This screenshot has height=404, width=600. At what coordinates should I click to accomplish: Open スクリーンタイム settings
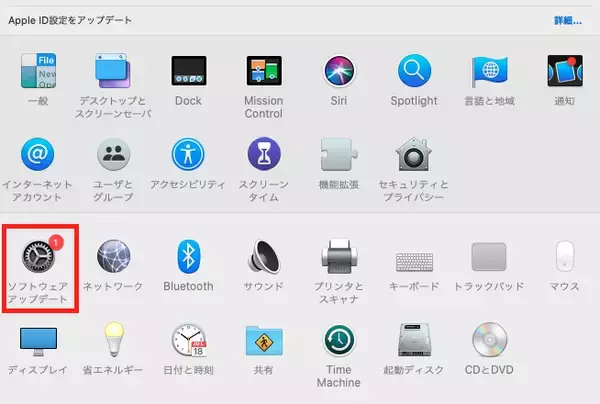click(263, 156)
